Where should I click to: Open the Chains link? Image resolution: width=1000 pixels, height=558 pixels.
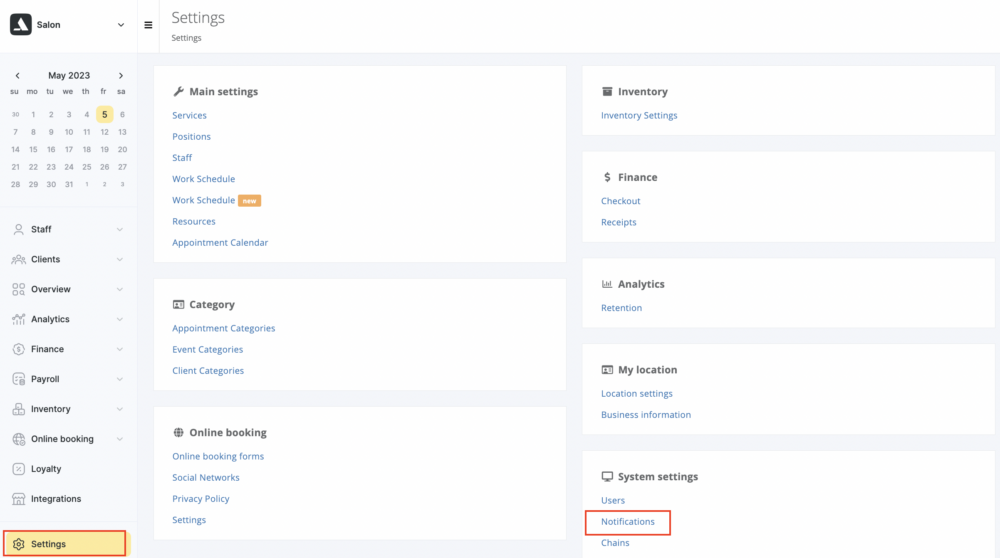(615, 543)
